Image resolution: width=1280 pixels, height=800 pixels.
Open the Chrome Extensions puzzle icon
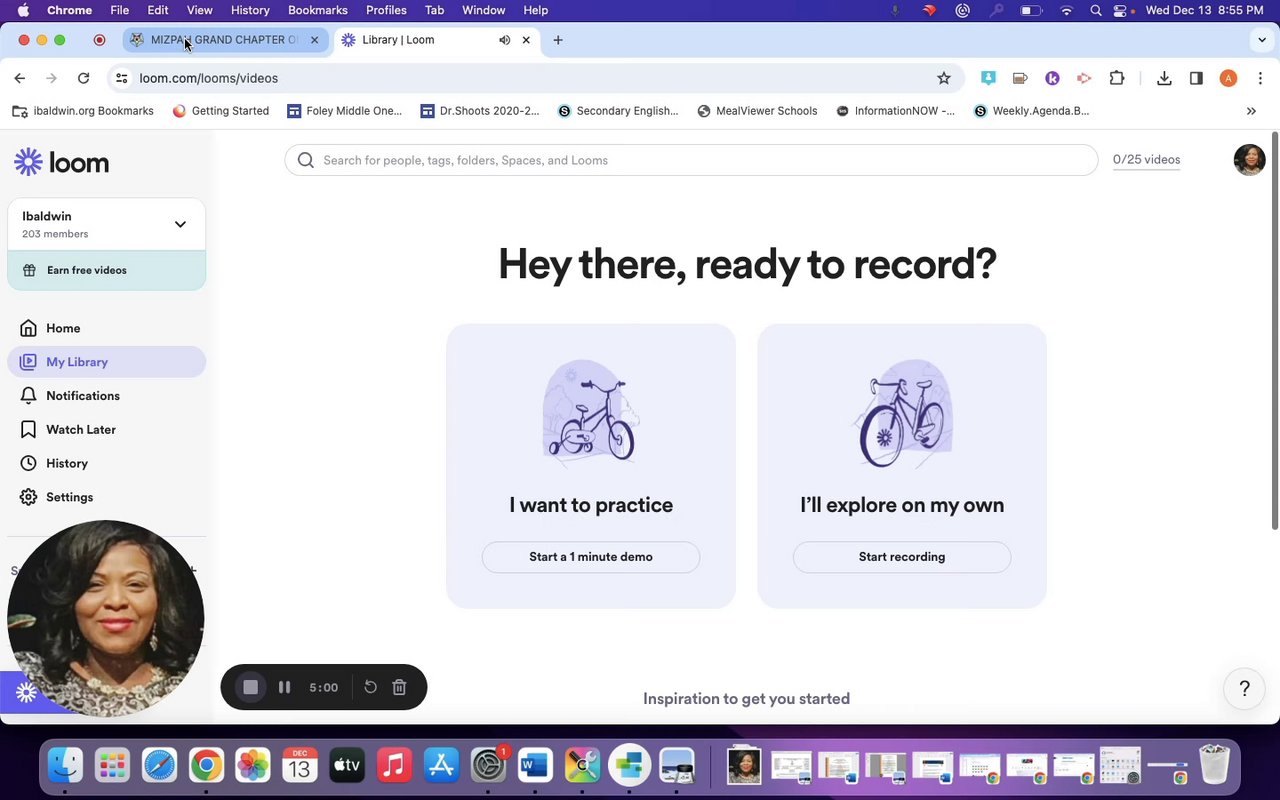tap(1117, 78)
